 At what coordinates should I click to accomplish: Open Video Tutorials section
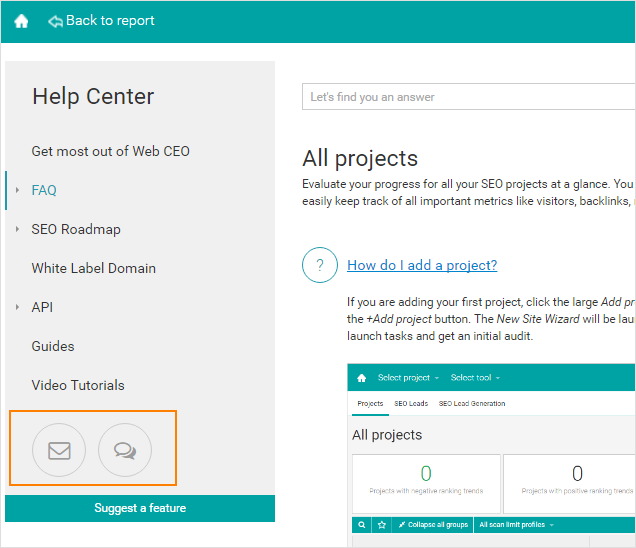point(78,385)
